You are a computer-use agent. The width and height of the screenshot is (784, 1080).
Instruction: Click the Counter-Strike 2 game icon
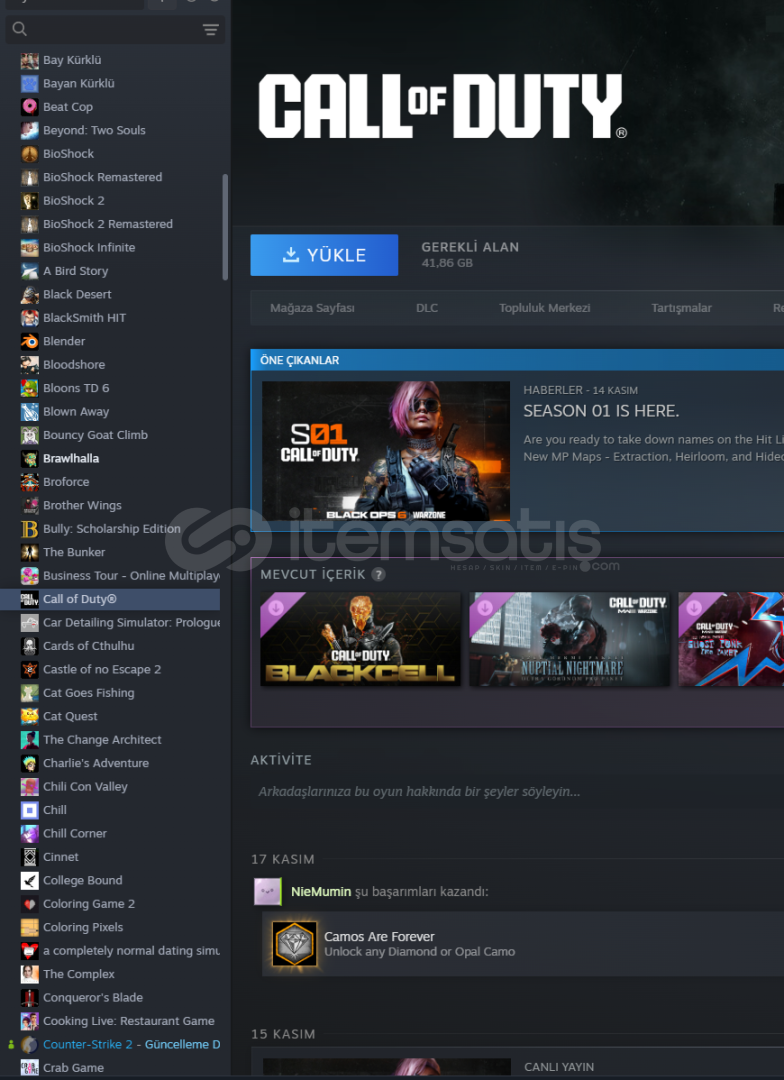(x=30, y=1044)
